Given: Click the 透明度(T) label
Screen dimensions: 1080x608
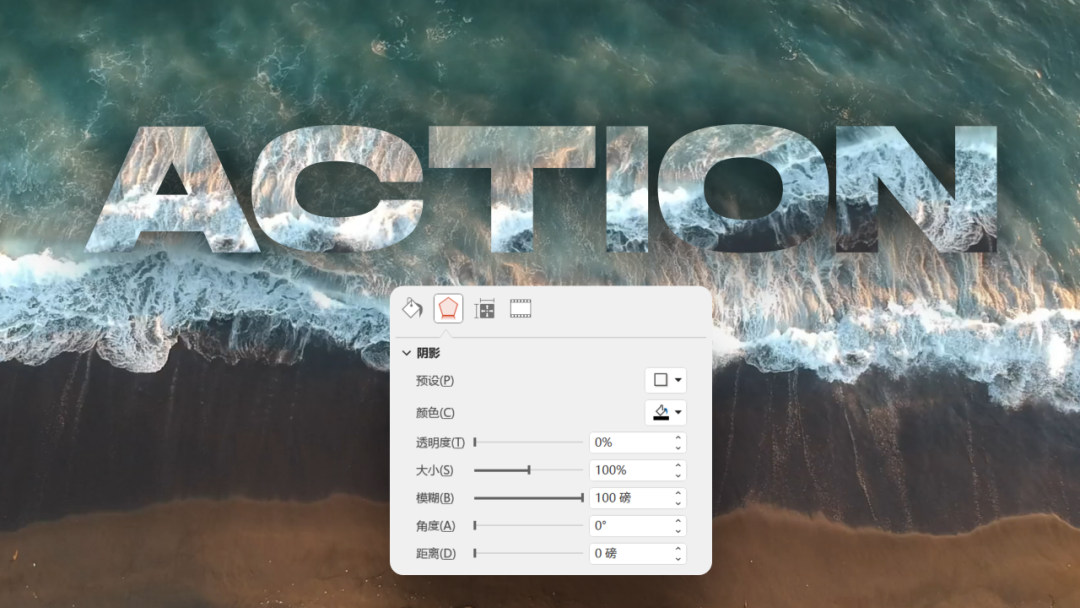Looking at the screenshot, I should pyautogui.click(x=440, y=442).
